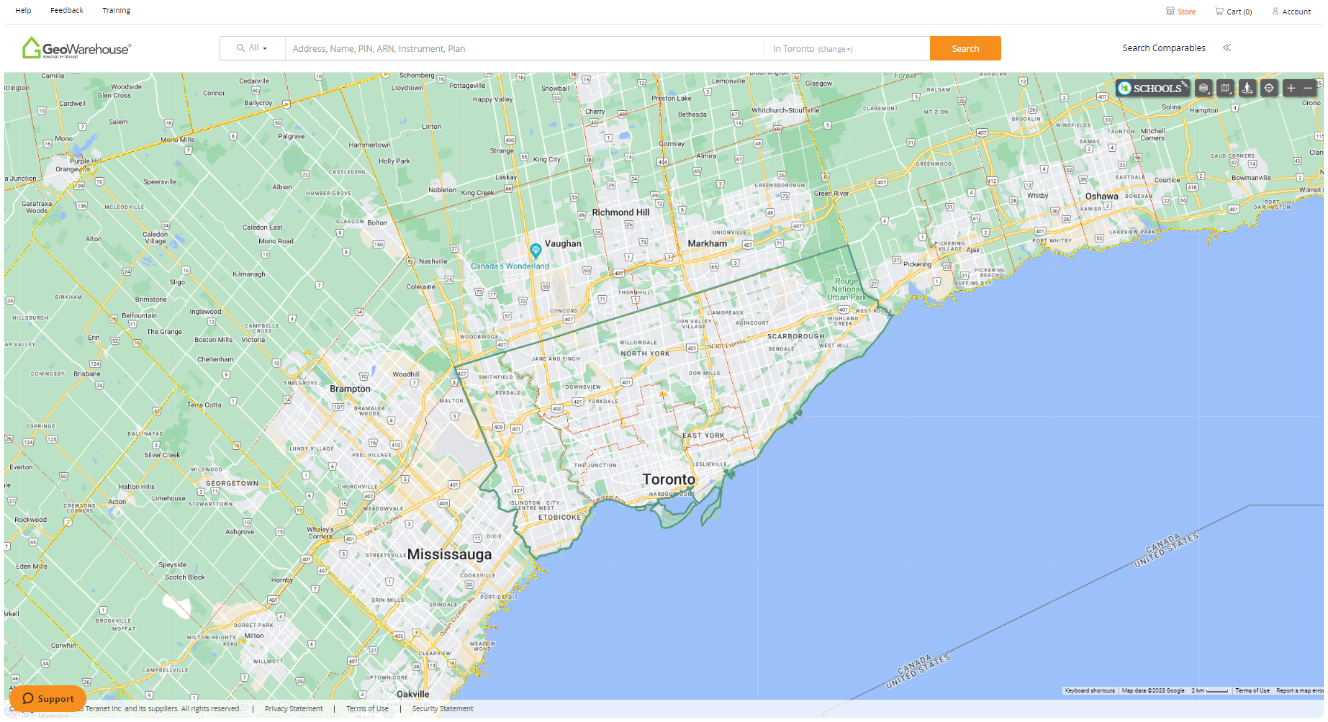Image resolution: width=1328 pixels, height=722 pixels.
Task: Click the GeoWarehouse logo
Action: coord(77,48)
